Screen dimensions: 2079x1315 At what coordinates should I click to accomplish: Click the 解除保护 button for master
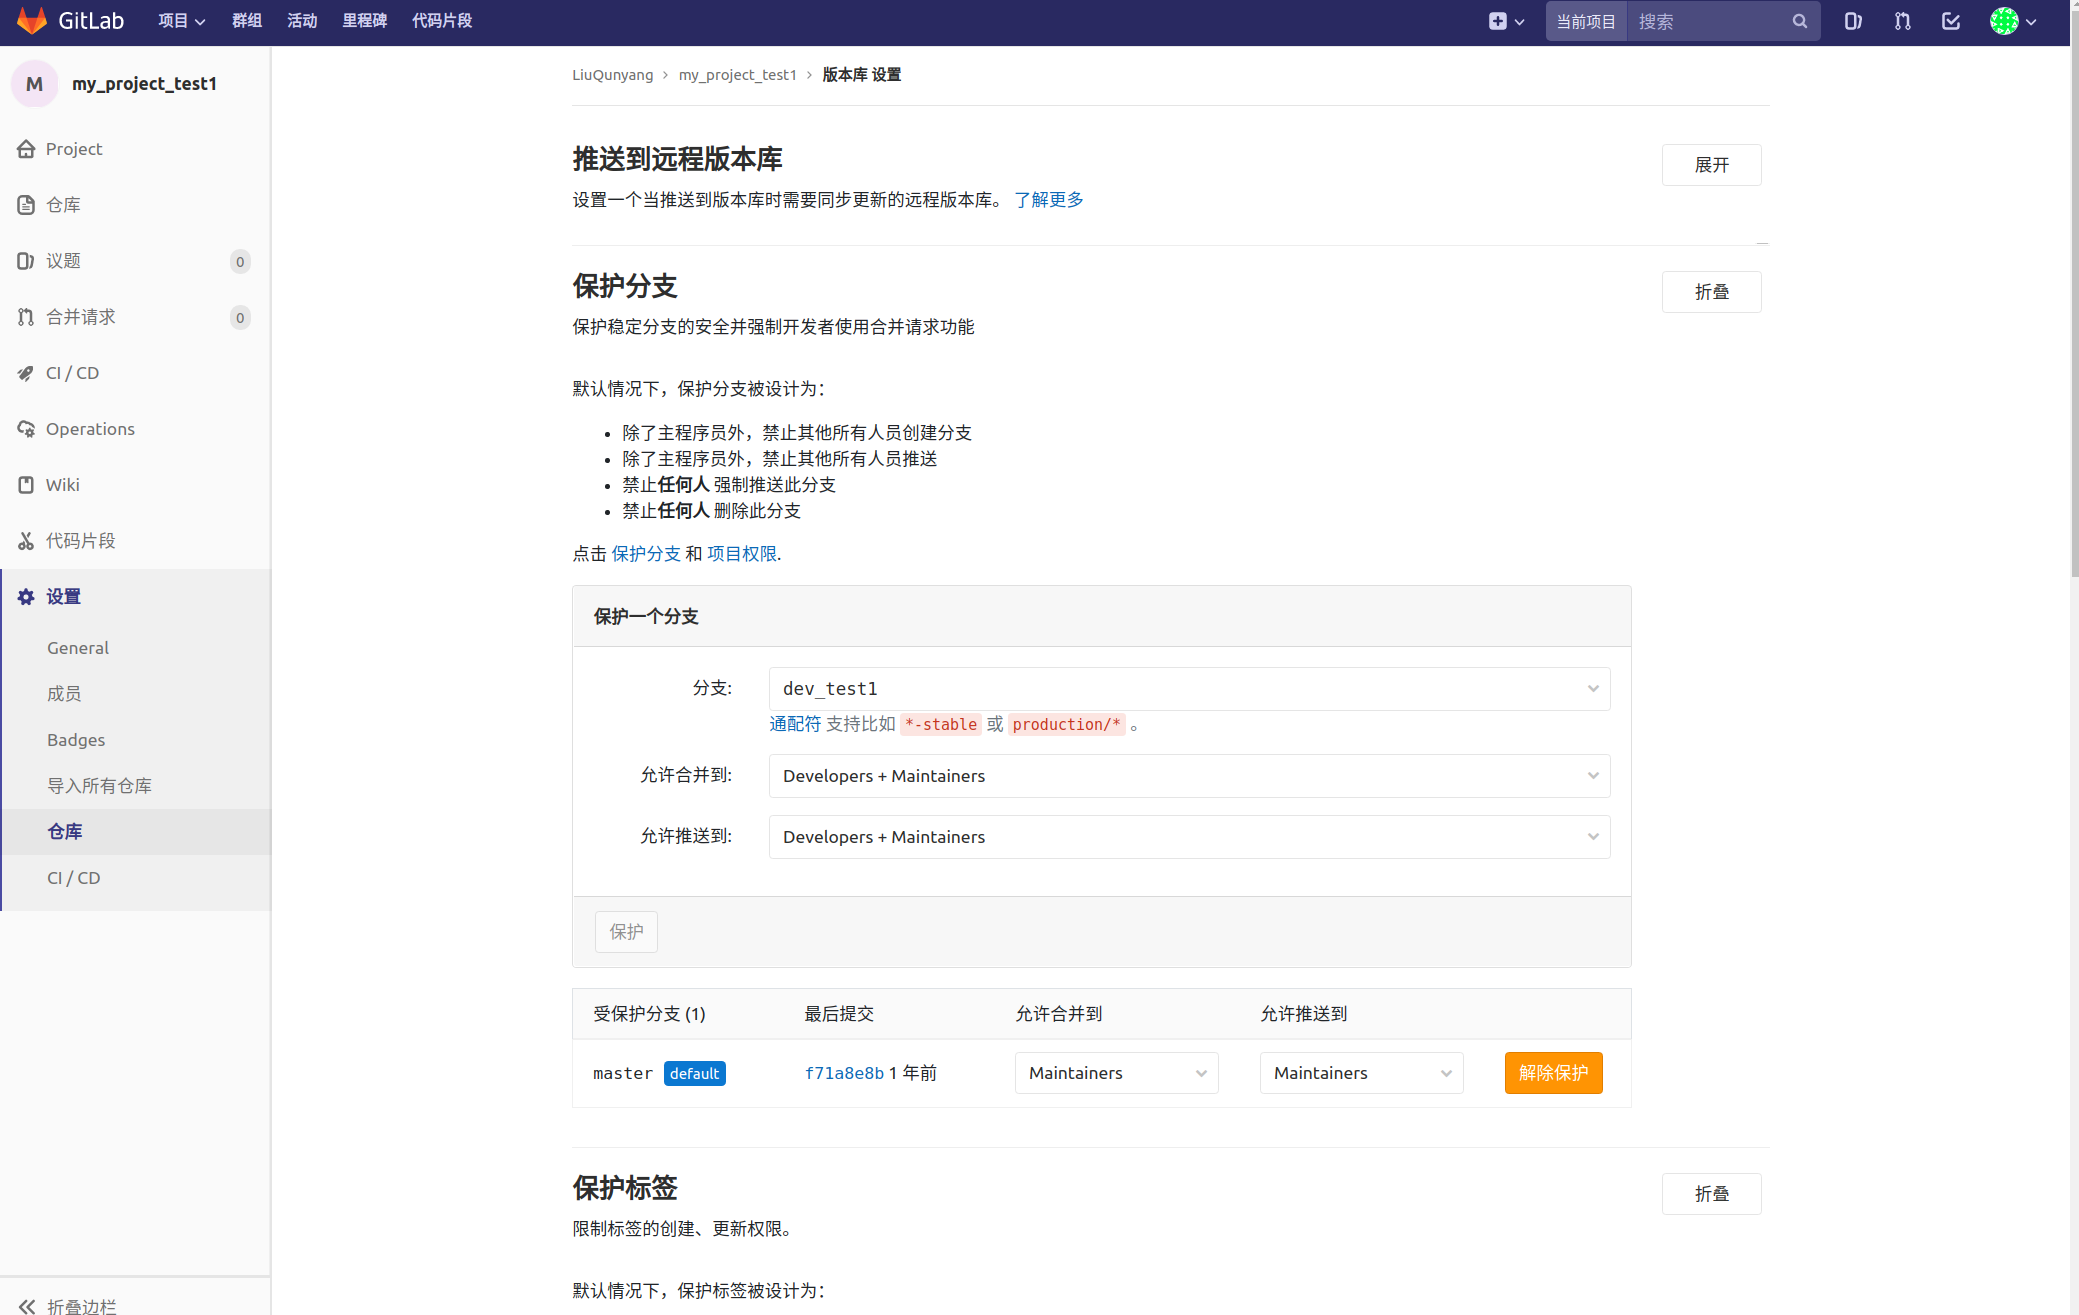click(x=1553, y=1072)
